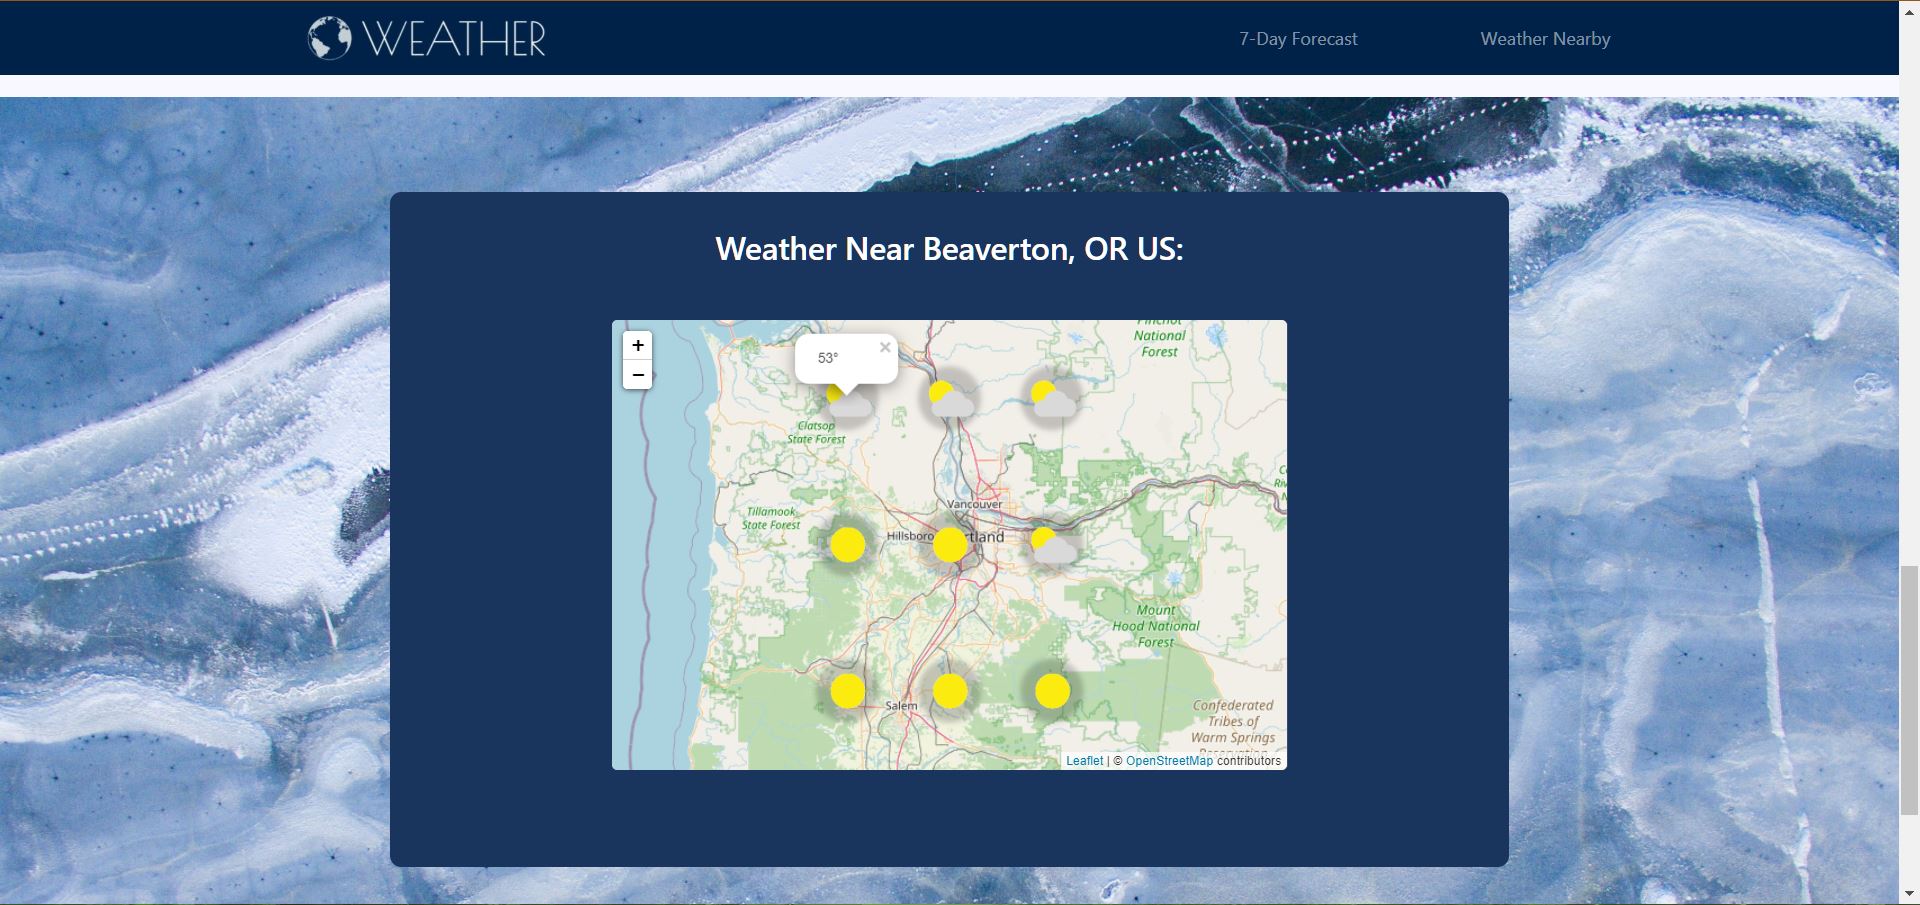Open the 7-Day Forecast menu
This screenshot has width=1920, height=905.
point(1298,39)
